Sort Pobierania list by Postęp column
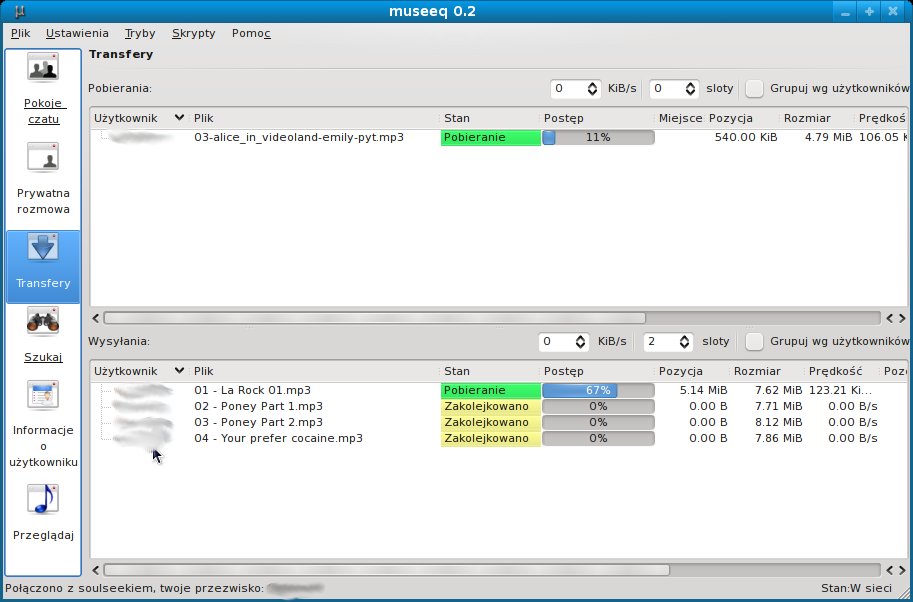This screenshot has width=913, height=602. point(597,118)
